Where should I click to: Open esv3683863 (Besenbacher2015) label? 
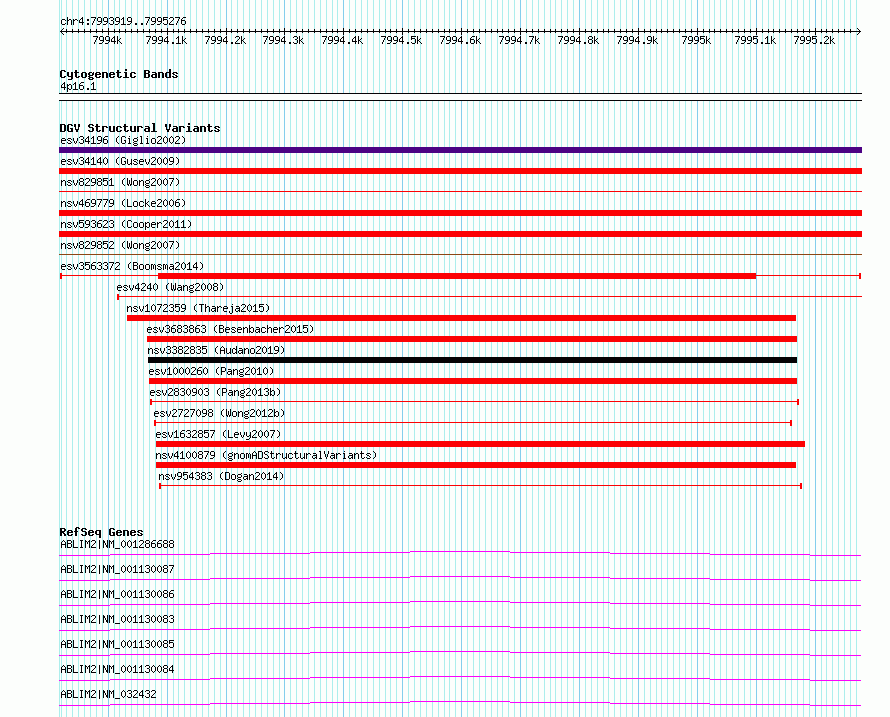230,329
